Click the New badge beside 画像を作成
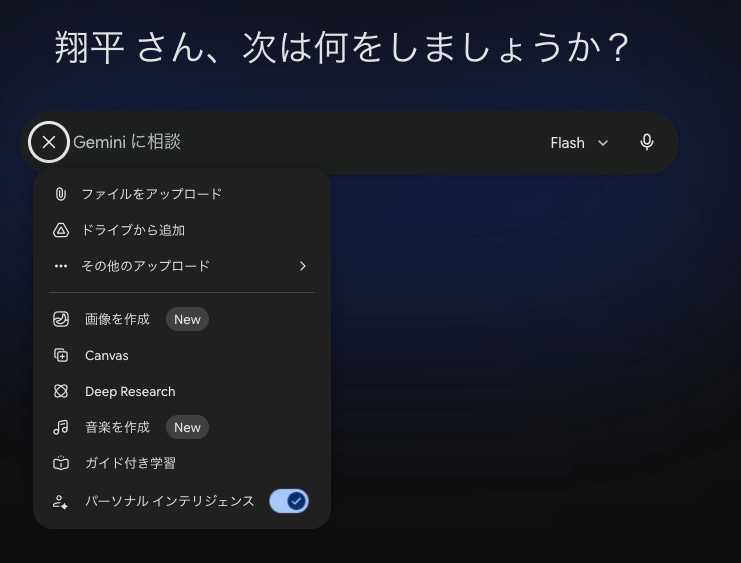Screen dimensions: 741x563 (x=187, y=319)
